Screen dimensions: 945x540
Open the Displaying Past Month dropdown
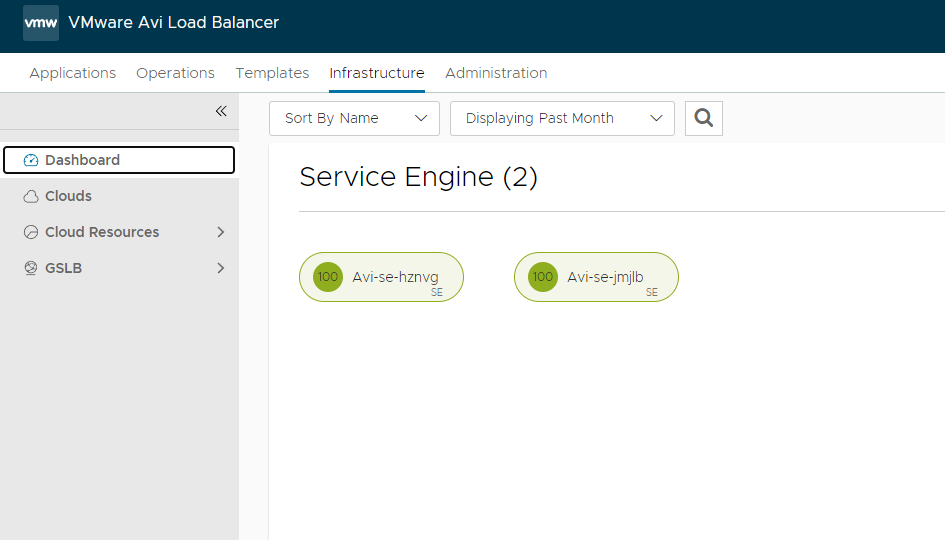(562, 118)
